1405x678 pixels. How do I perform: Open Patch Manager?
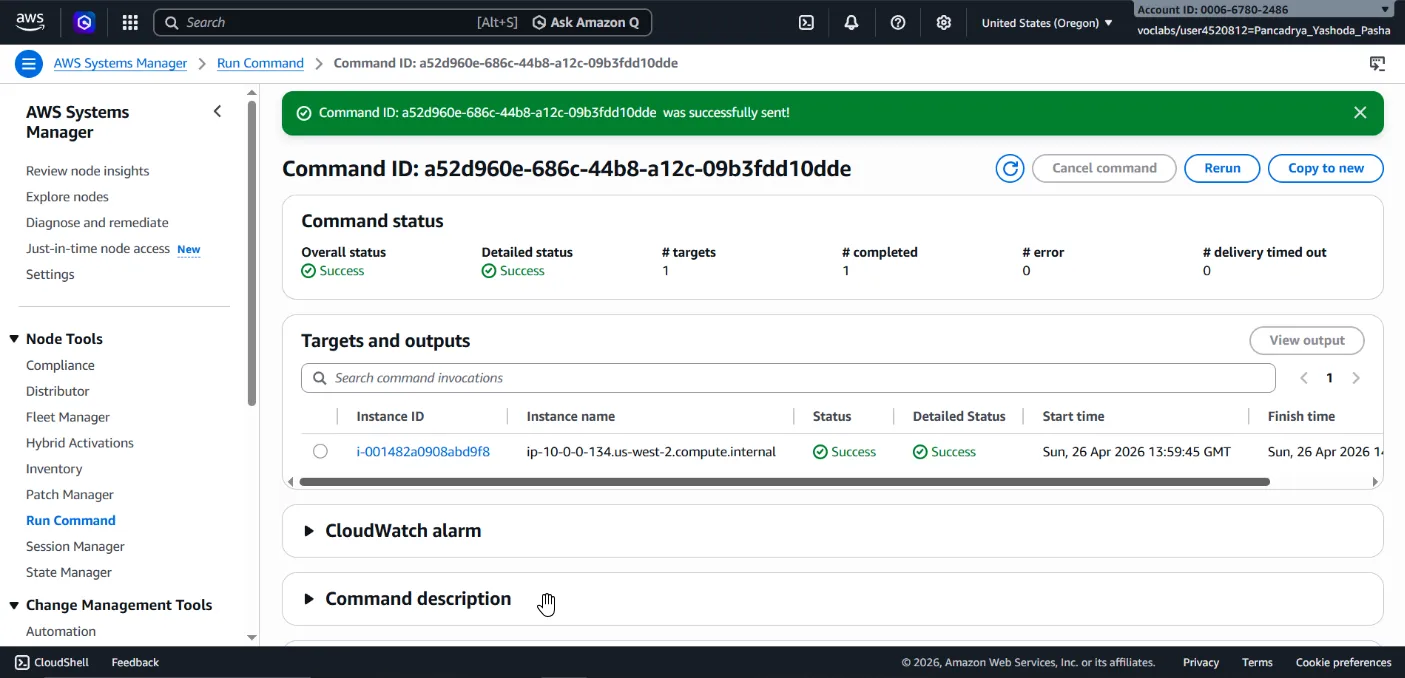coord(70,495)
